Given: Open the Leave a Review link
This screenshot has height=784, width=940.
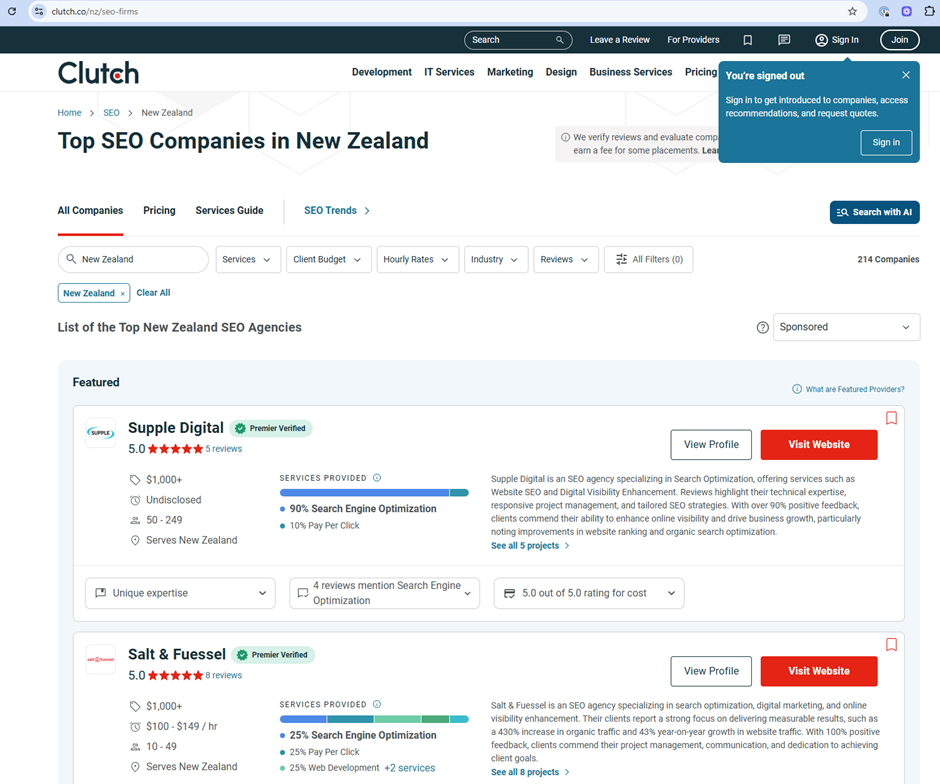Looking at the screenshot, I should (620, 40).
